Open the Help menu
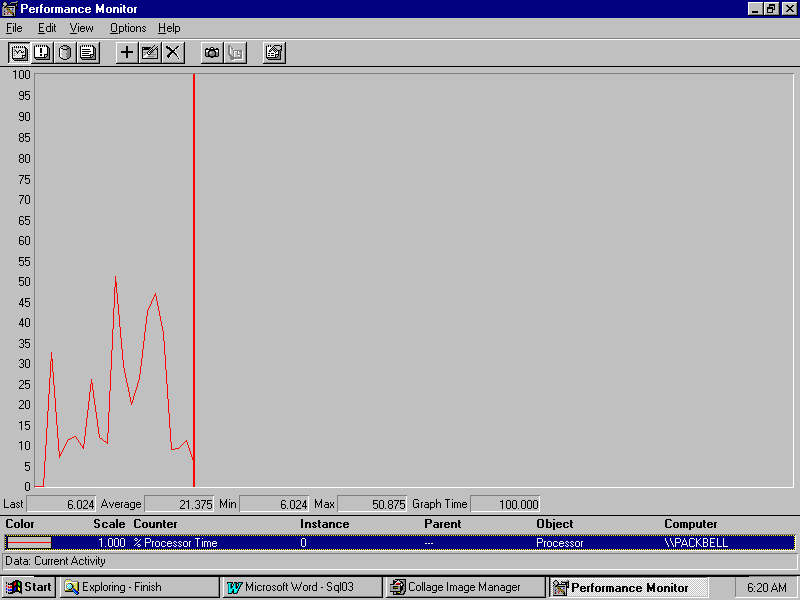 click(x=169, y=28)
